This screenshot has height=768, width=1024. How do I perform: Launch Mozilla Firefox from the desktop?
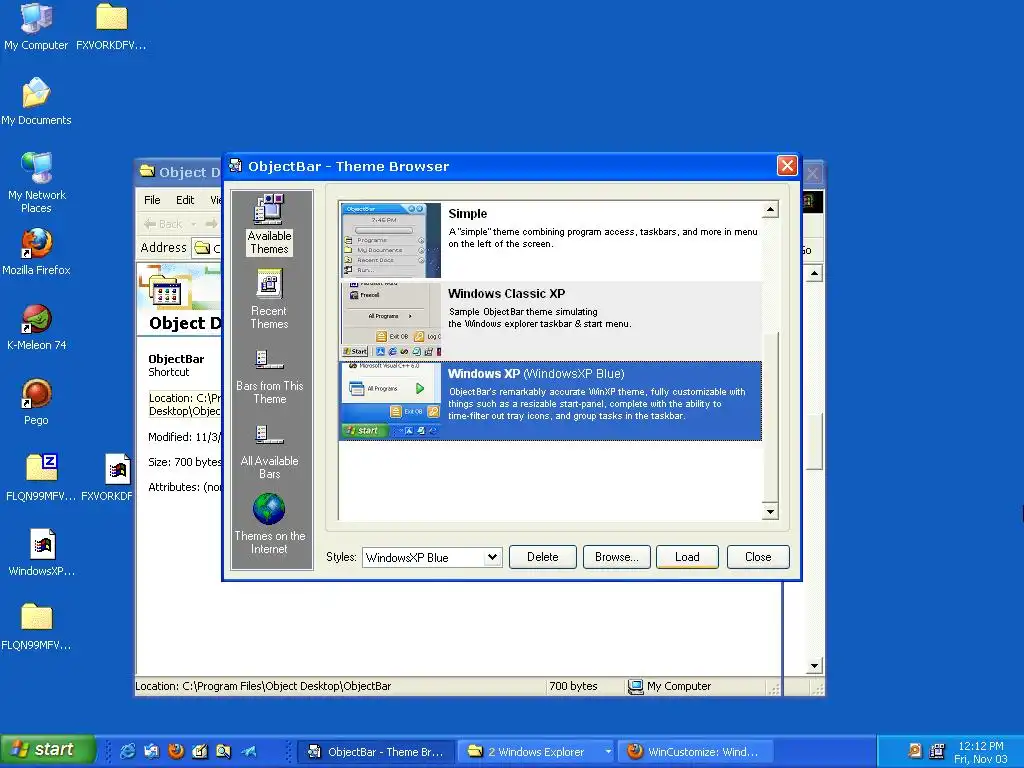[x=36, y=251]
